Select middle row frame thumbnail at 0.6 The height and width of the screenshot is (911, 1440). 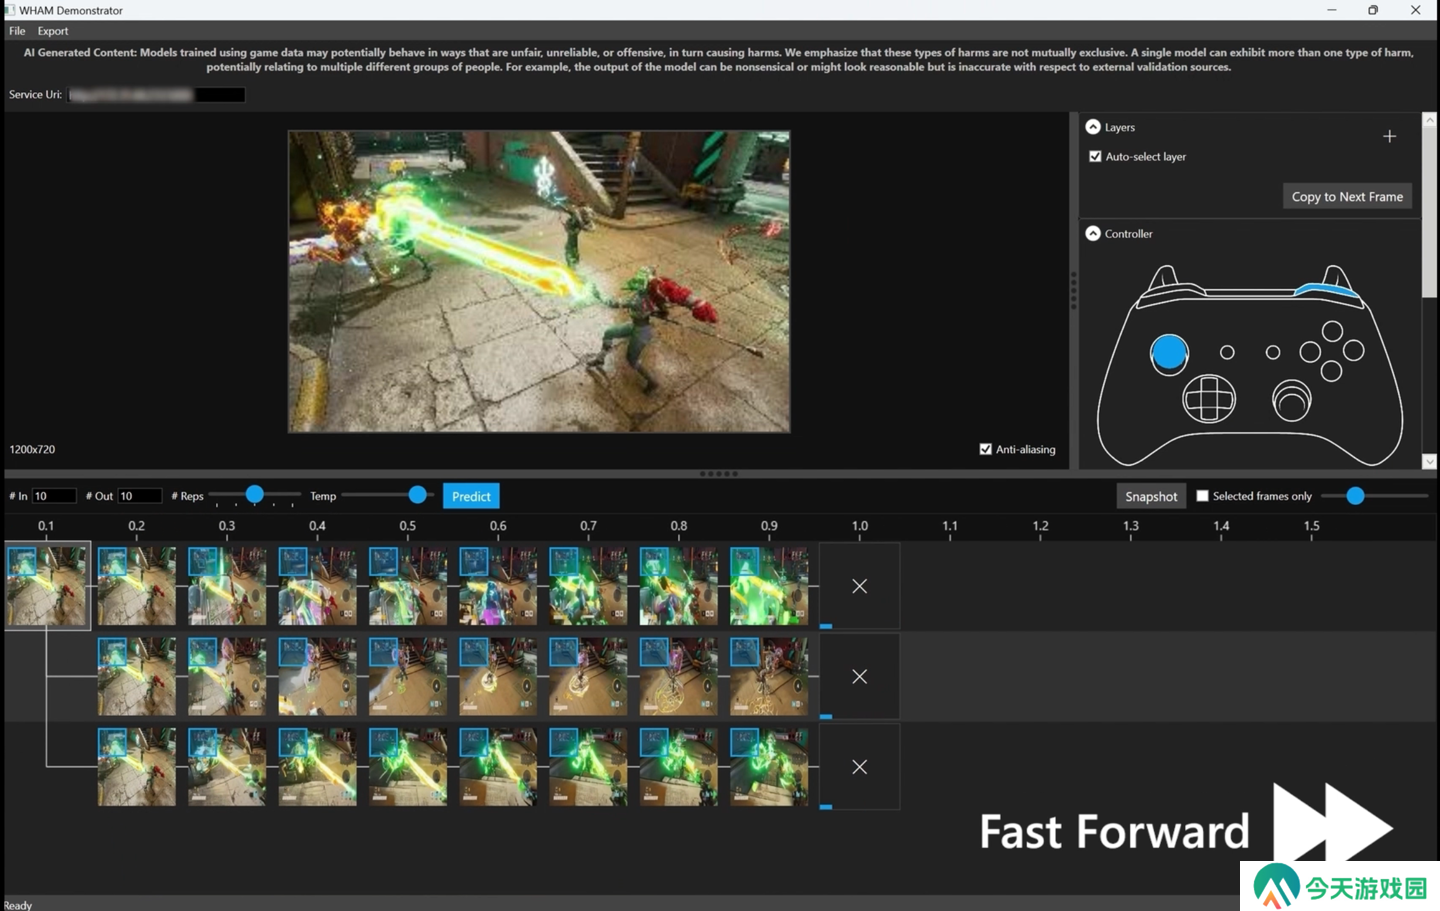point(498,676)
